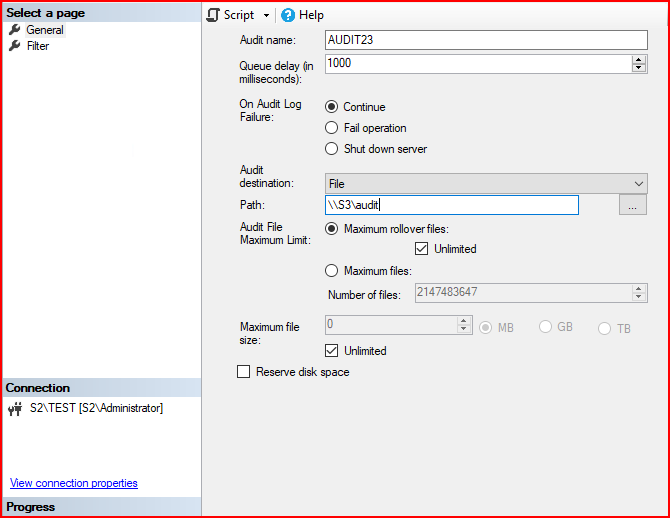670x518 pixels.
Task: Click the Path input field
Action: [452, 205]
